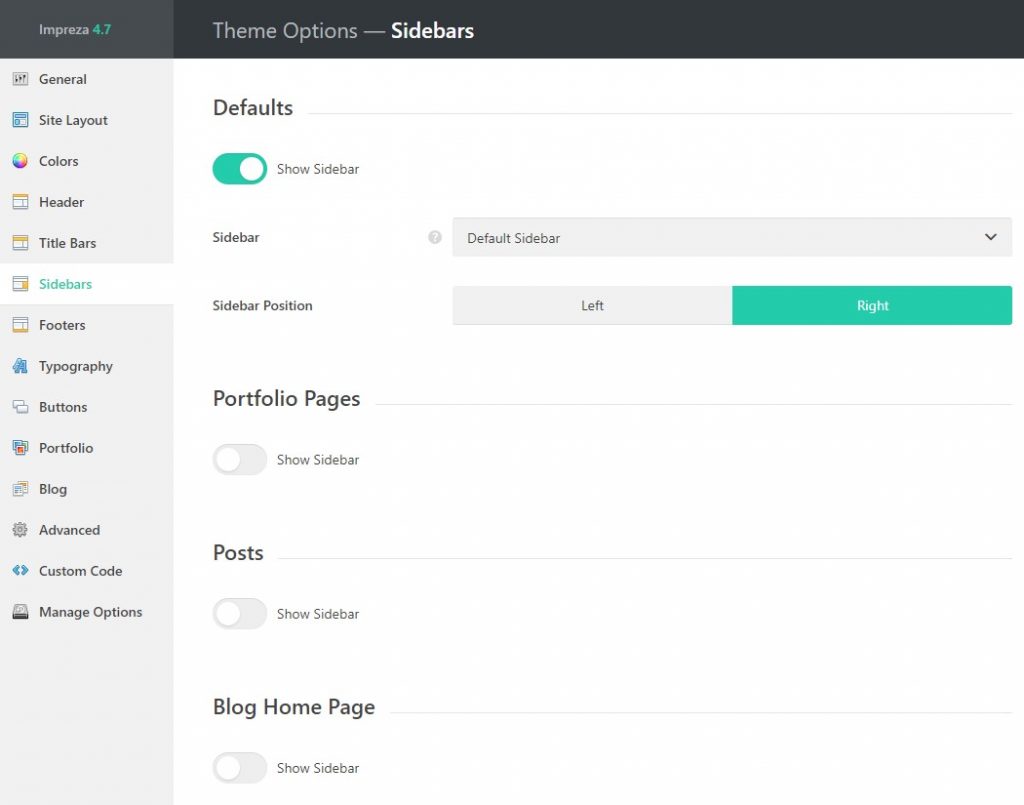Select the Right sidebar position button
Viewport: 1024px width, 805px height.
point(872,306)
